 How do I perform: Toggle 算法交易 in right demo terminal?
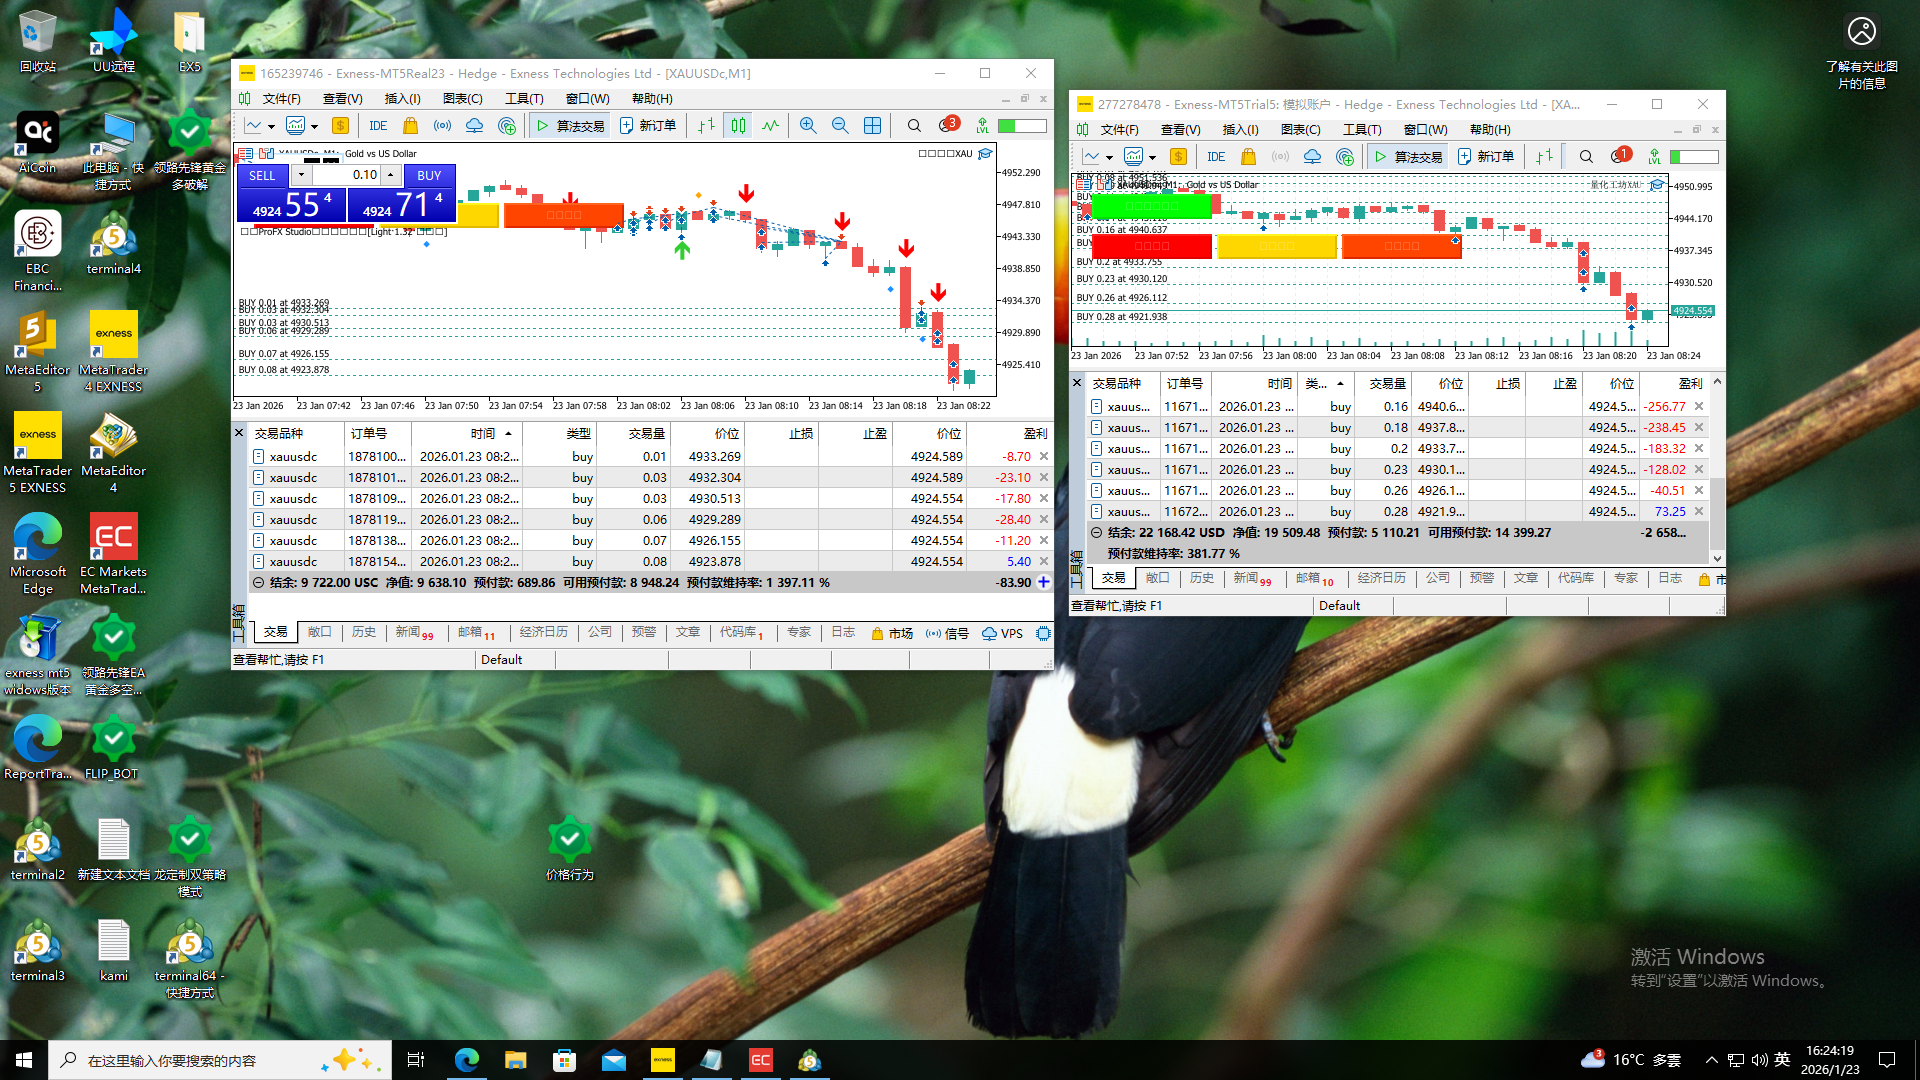pyautogui.click(x=1408, y=157)
